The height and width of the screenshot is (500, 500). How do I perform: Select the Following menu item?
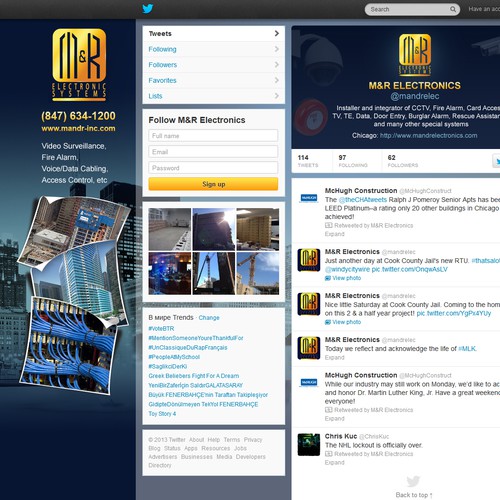point(213,49)
